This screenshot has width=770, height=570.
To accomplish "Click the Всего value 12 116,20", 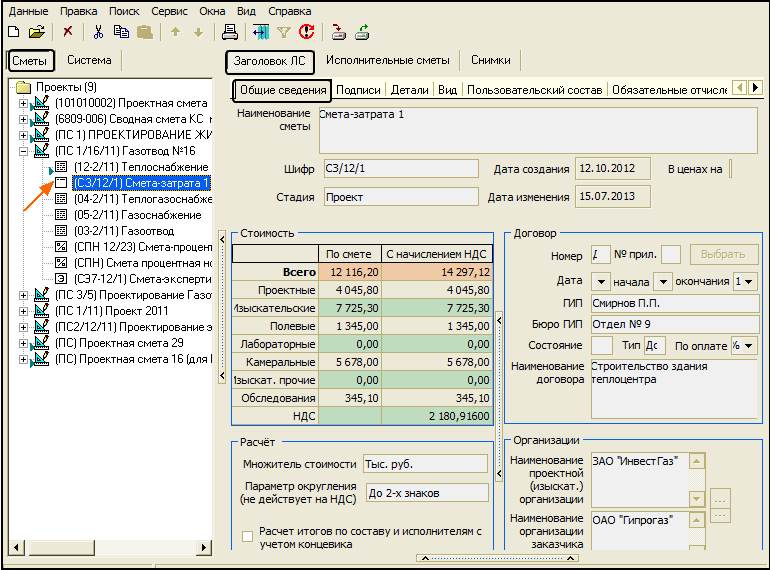I will [x=350, y=272].
